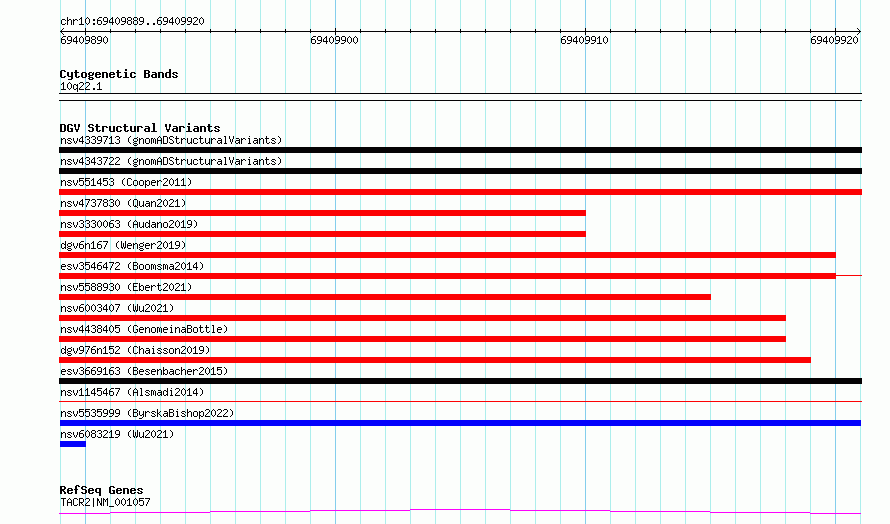890x524 pixels.
Task: Click the red bar under nsv5588930
Action: point(385,297)
